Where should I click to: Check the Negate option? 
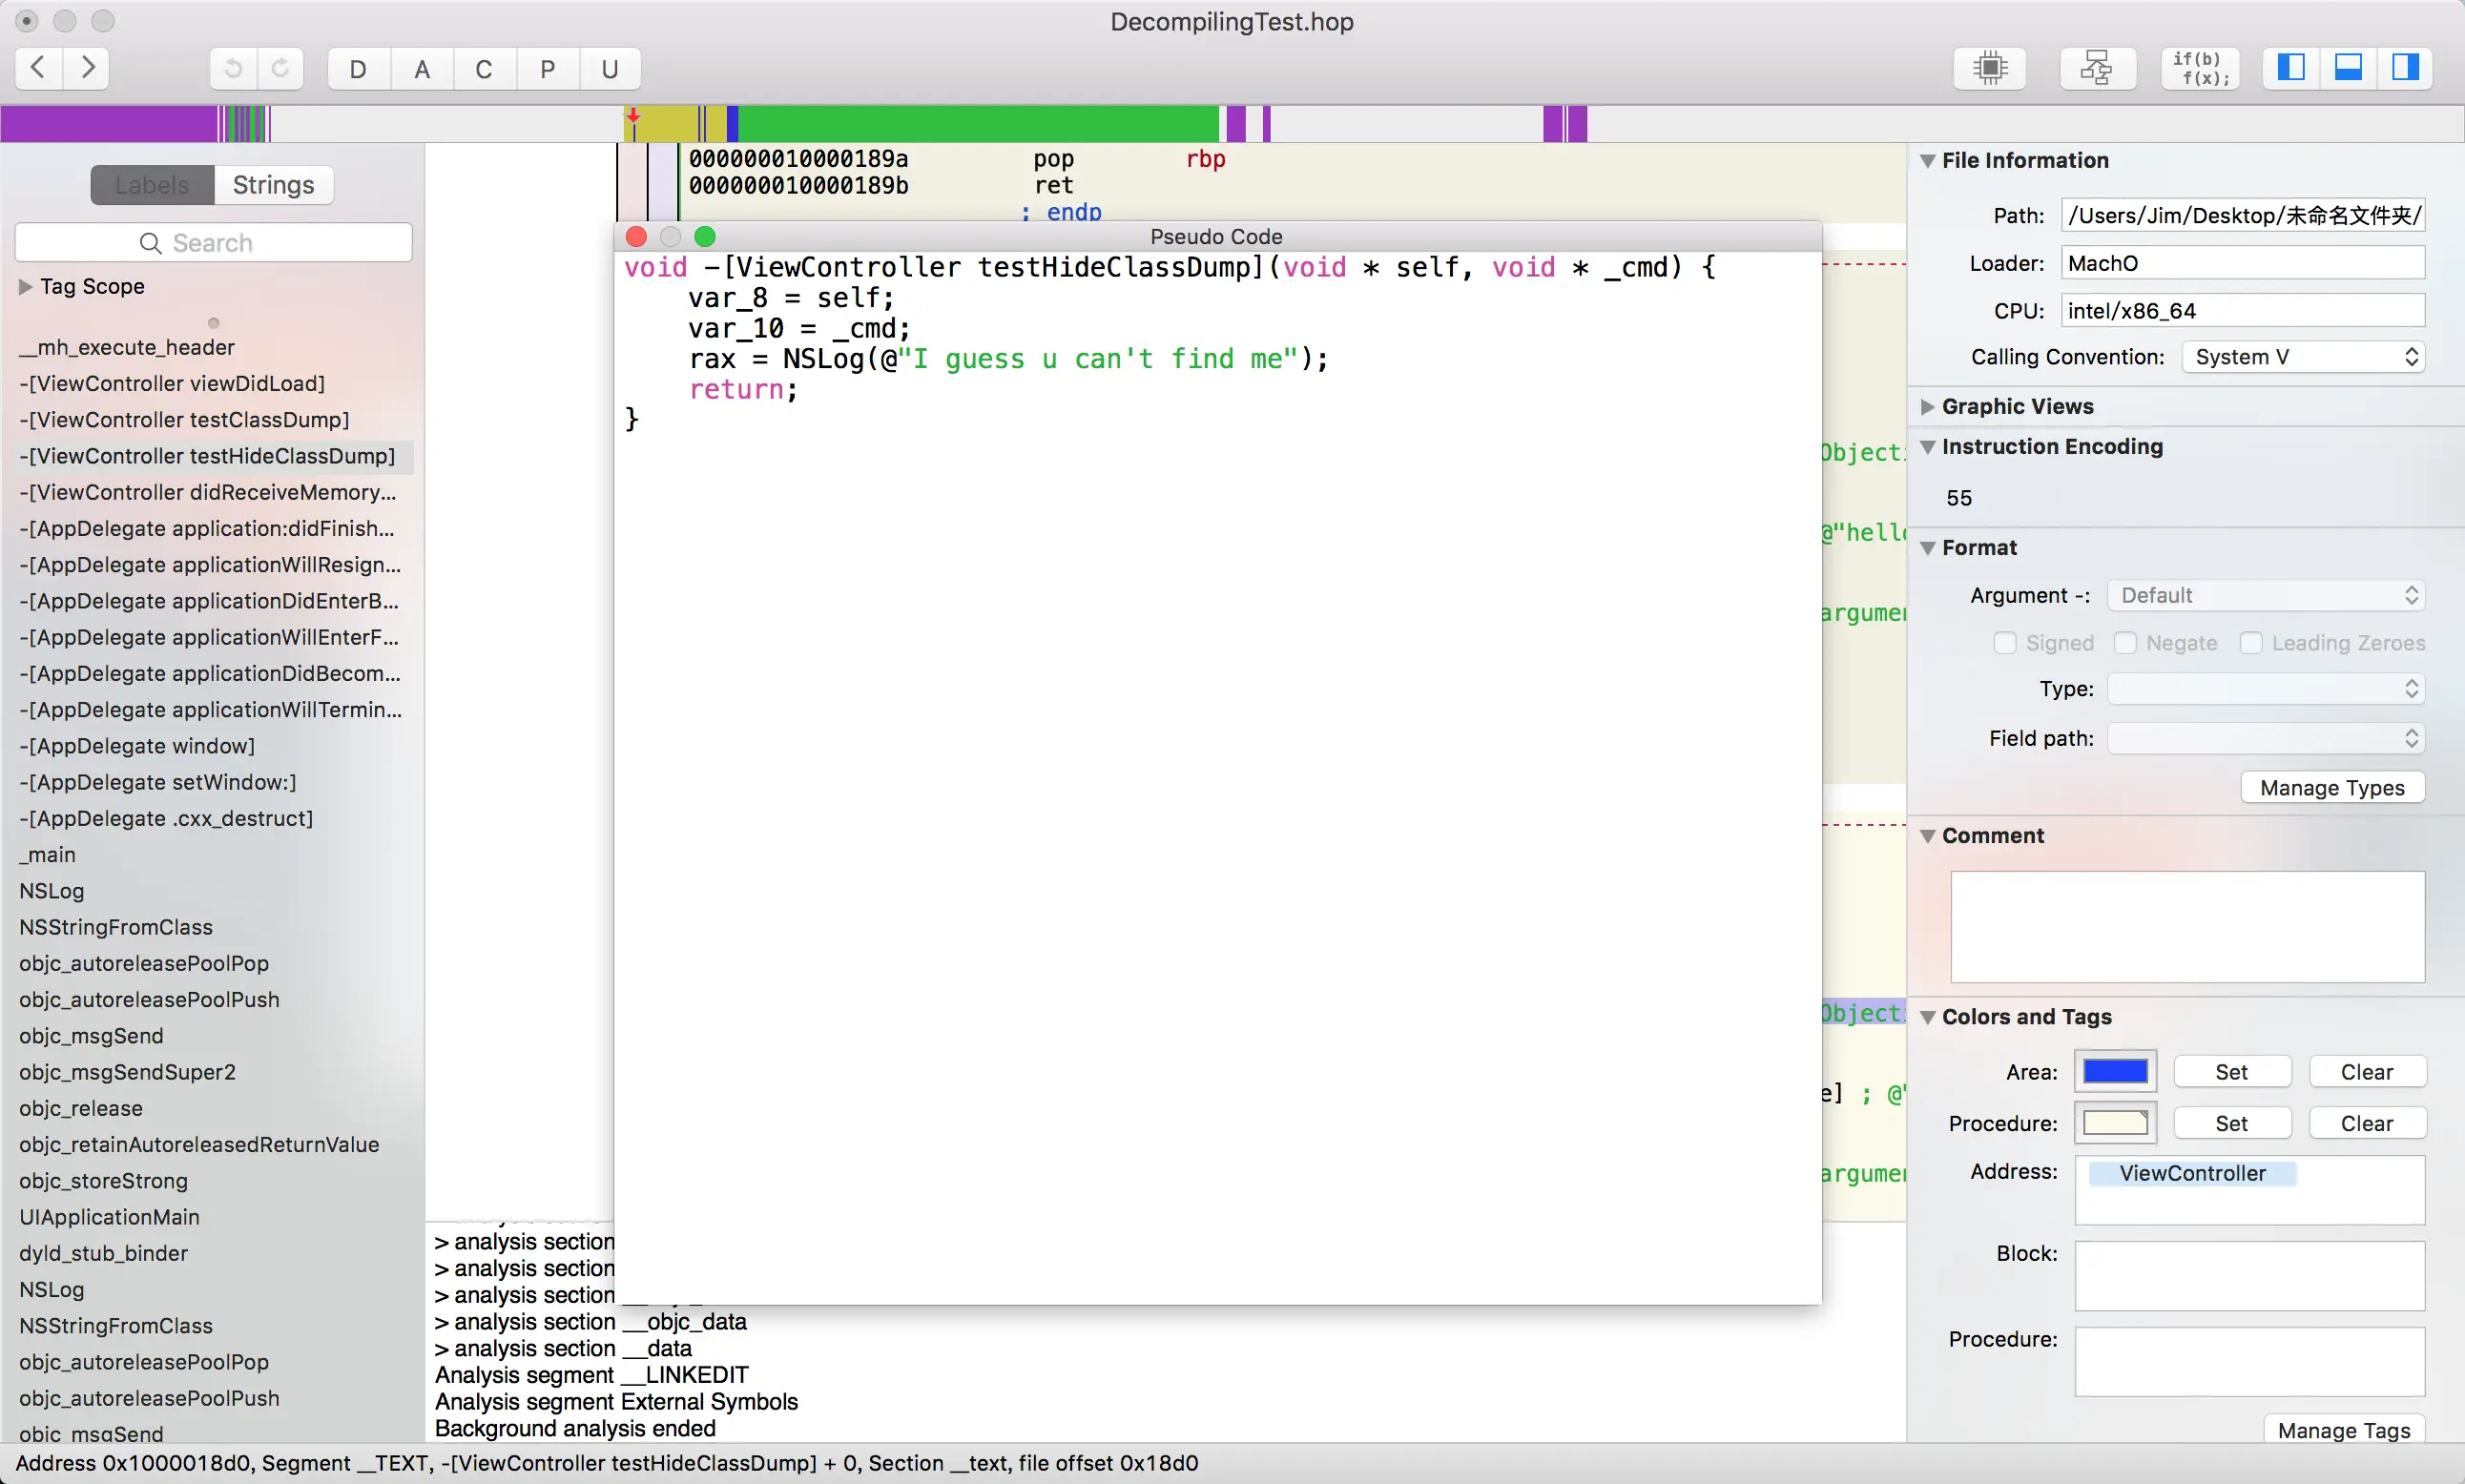click(x=2125, y=643)
